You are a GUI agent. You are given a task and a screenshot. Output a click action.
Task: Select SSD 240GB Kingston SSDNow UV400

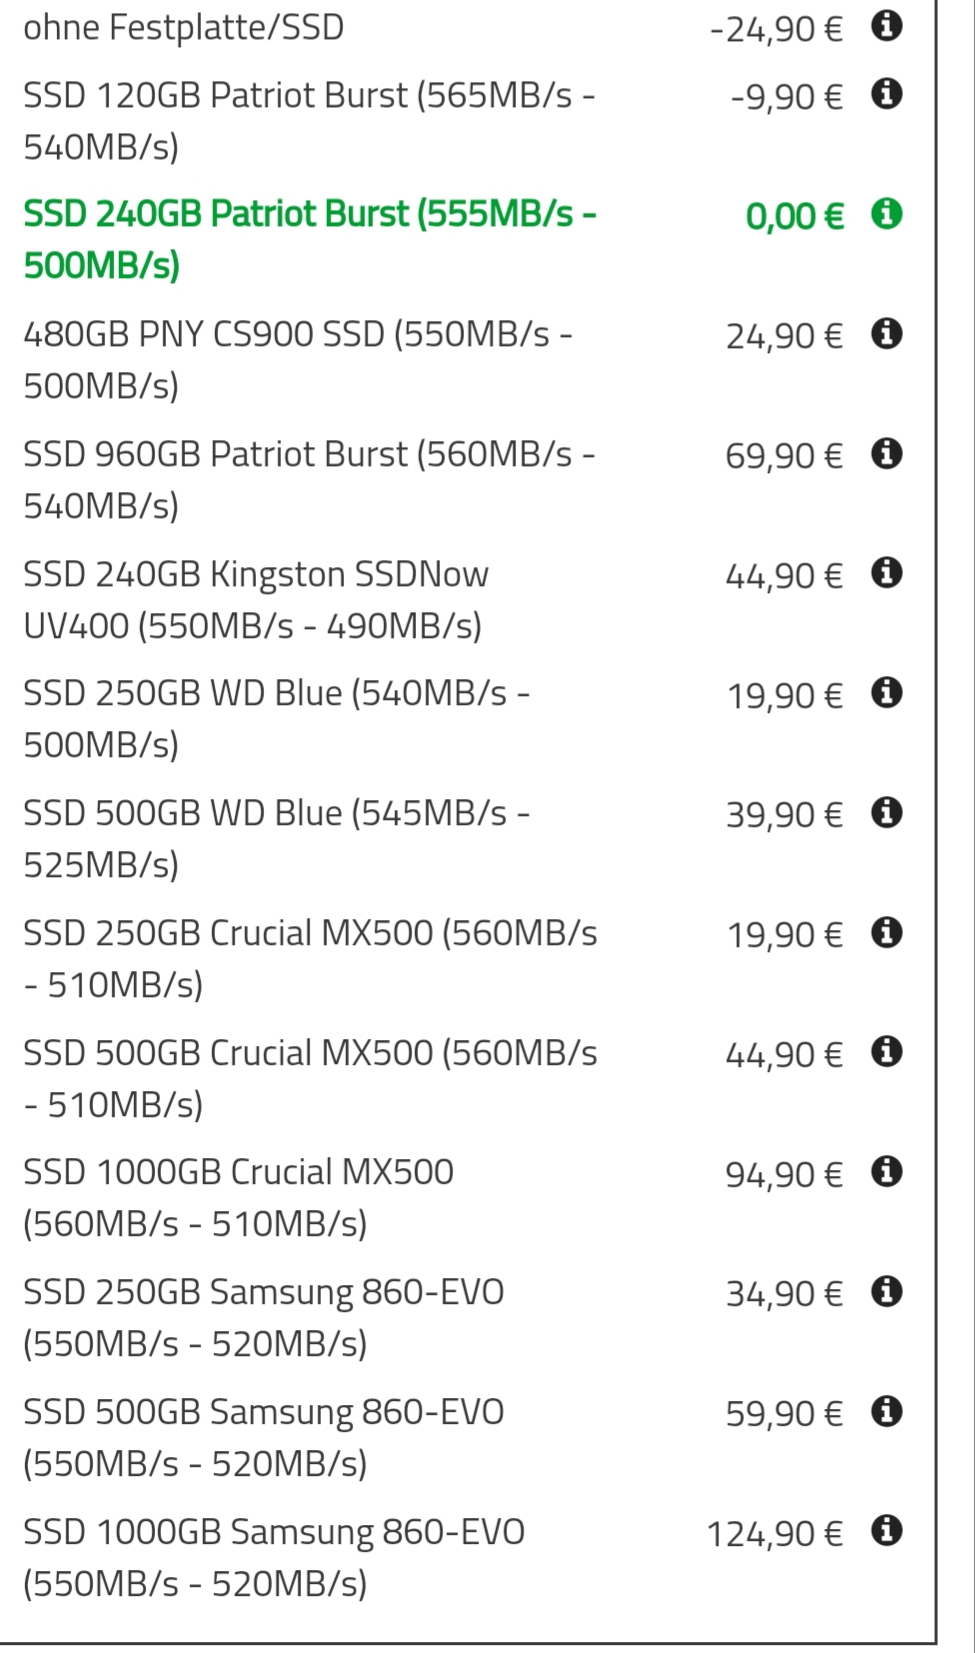pyautogui.click(x=255, y=599)
